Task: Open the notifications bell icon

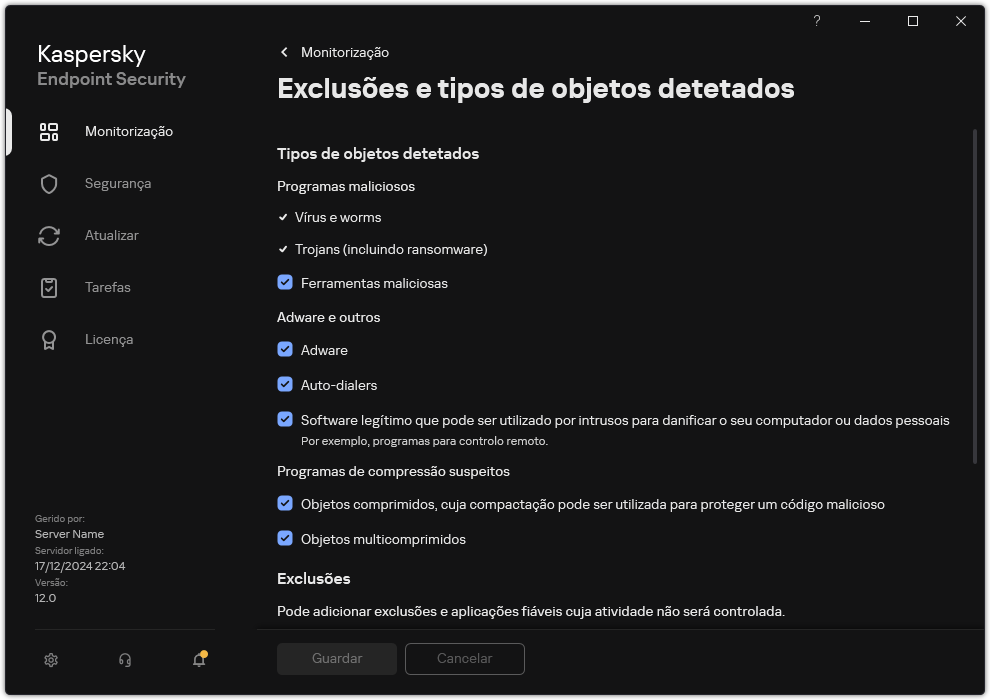Action: point(198,660)
